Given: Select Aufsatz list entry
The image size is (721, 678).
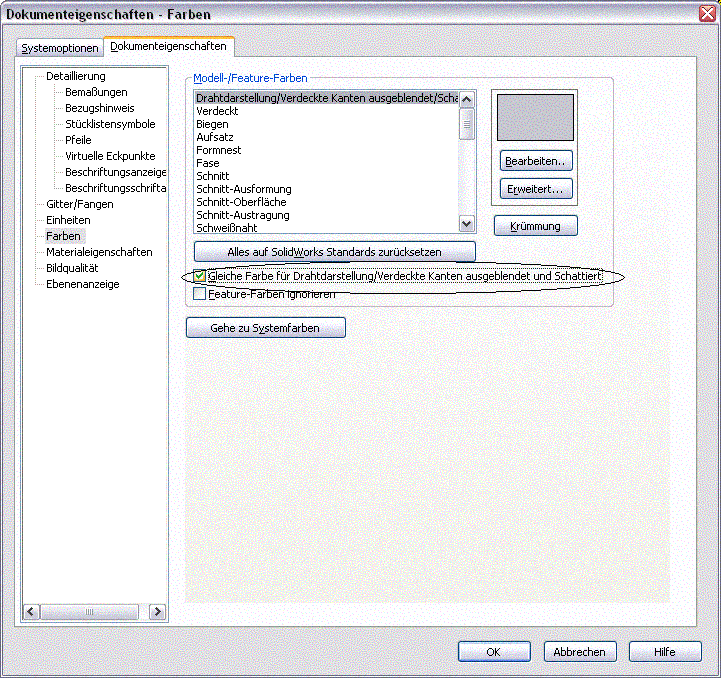Looking at the screenshot, I should [x=326, y=137].
